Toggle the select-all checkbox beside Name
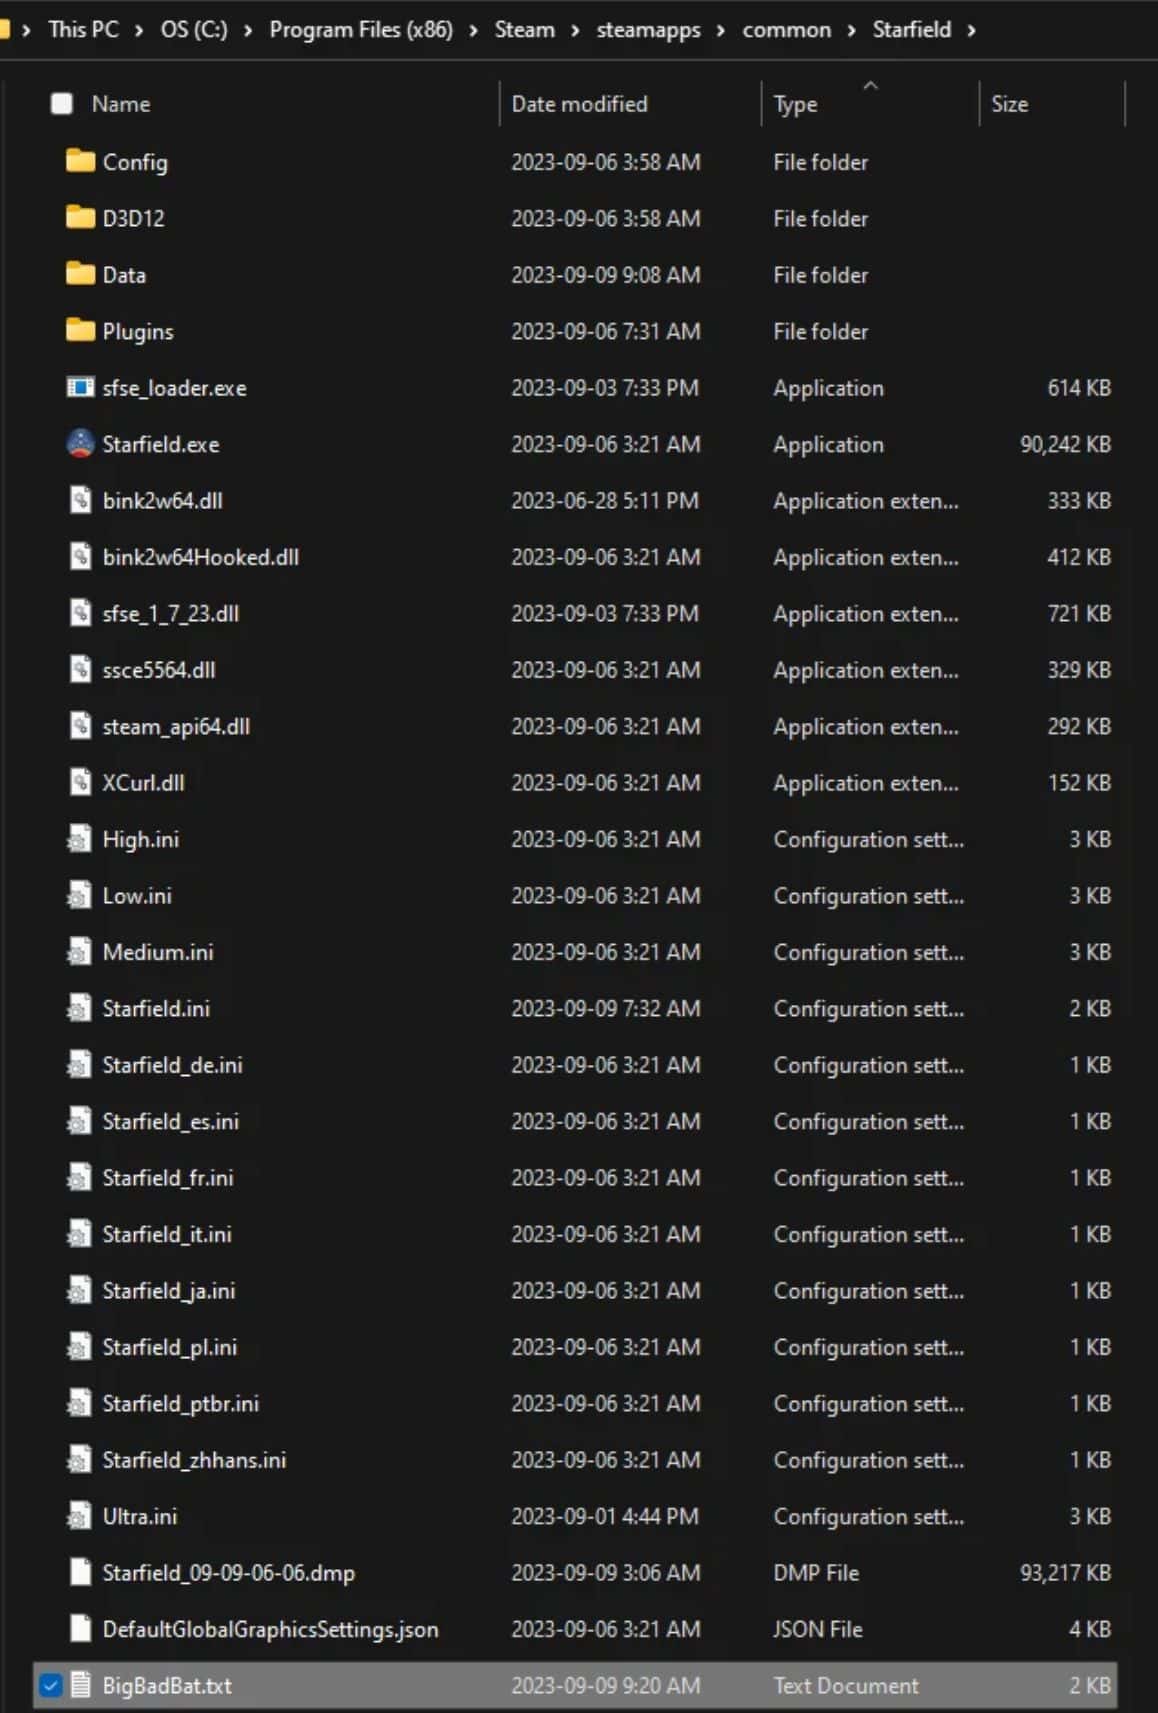Screen dimensions: 1158x1713 tap(62, 104)
